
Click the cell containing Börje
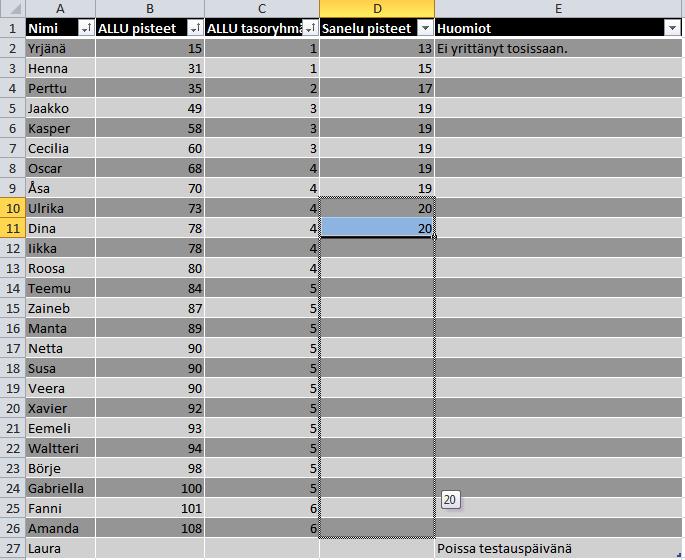tap(60, 468)
